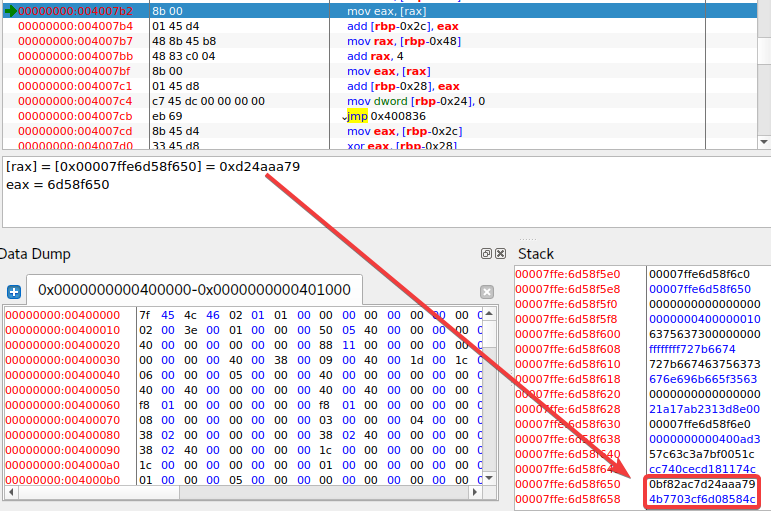The image size is (771, 511).
Task: Click the jmp branch direction arrow
Action: (x=343, y=117)
